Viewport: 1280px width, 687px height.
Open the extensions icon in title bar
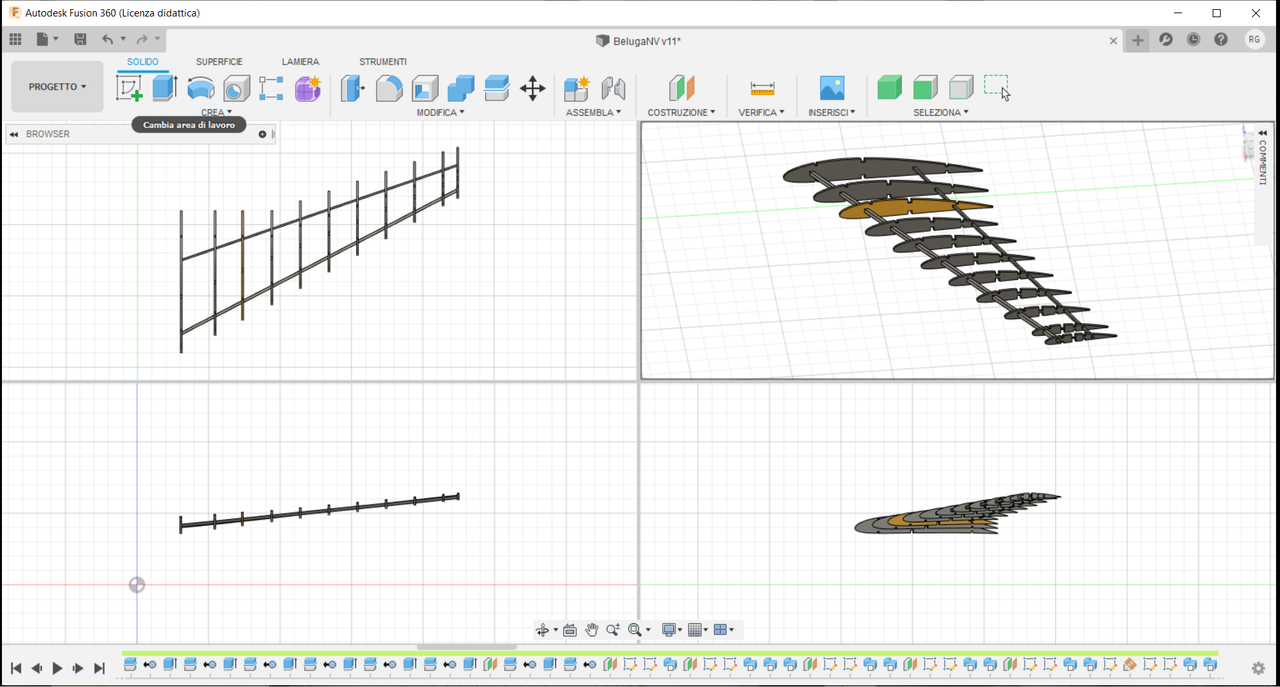1166,40
